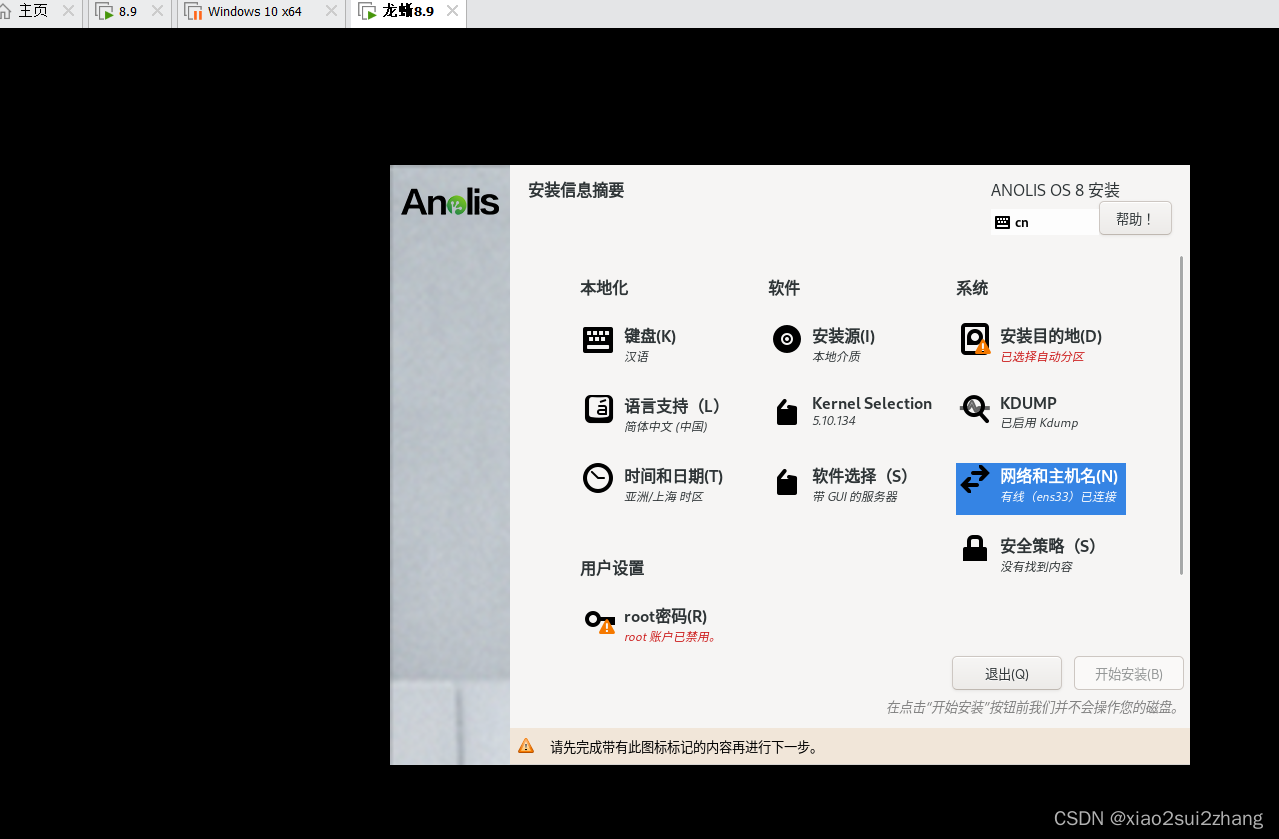Click the 帮助! help button
The width and height of the screenshot is (1279, 839).
[x=1135, y=218]
